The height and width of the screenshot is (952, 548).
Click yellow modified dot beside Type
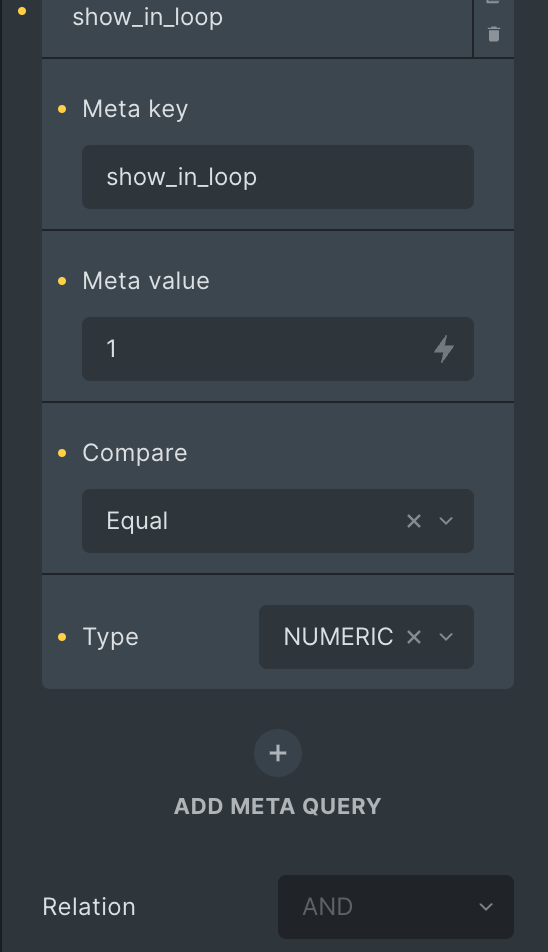pos(62,637)
